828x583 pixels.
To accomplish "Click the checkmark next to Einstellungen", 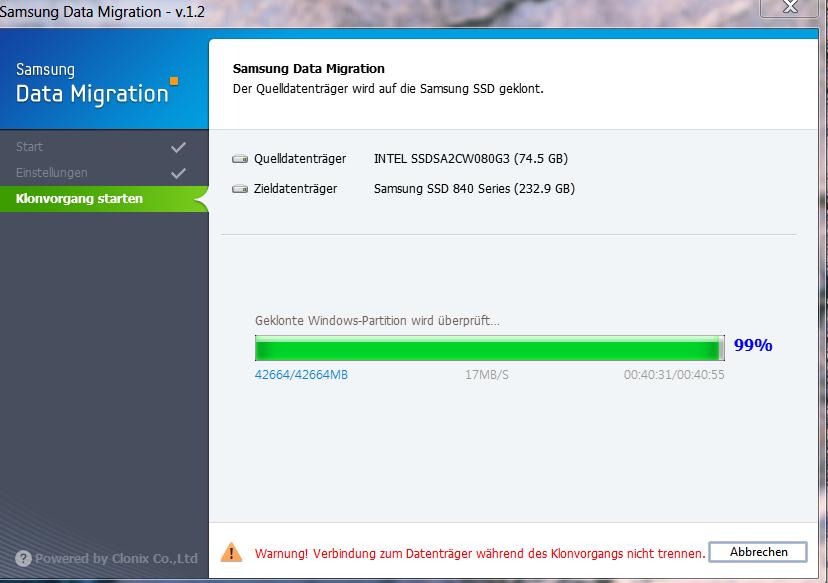I will point(178,173).
